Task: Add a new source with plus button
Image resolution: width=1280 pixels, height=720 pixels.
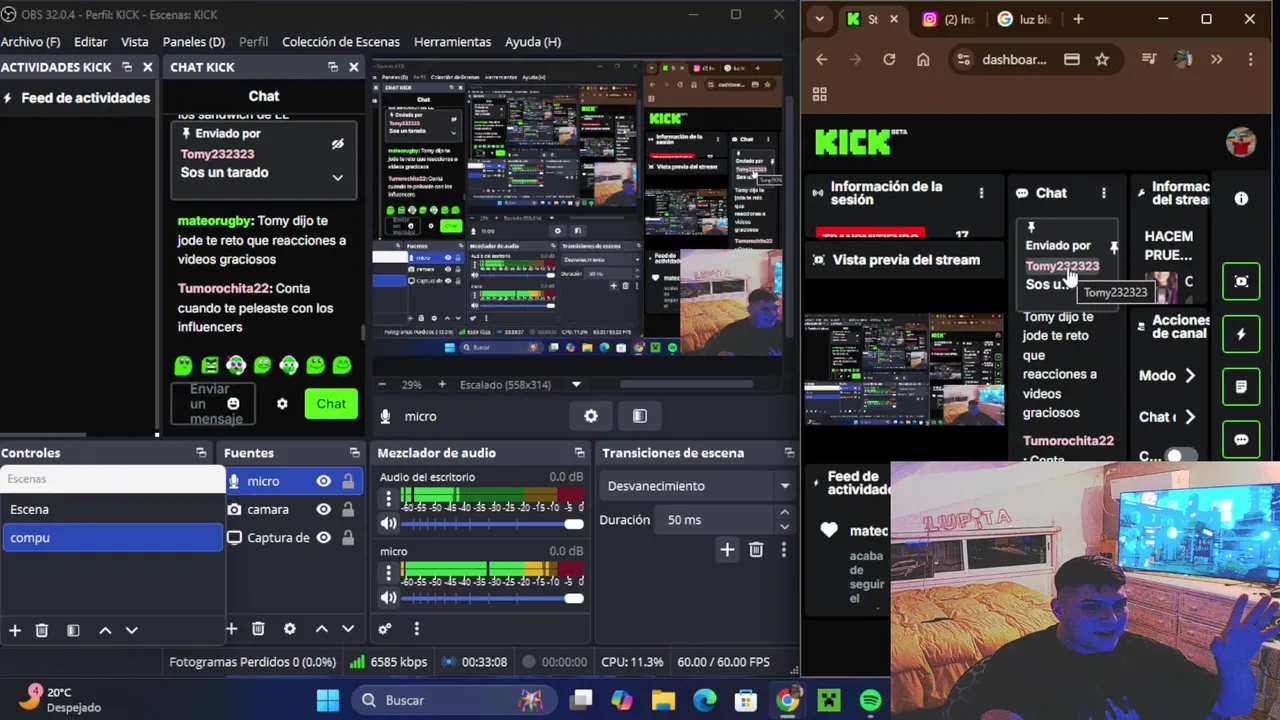Action: pyautogui.click(x=232, y=629)
